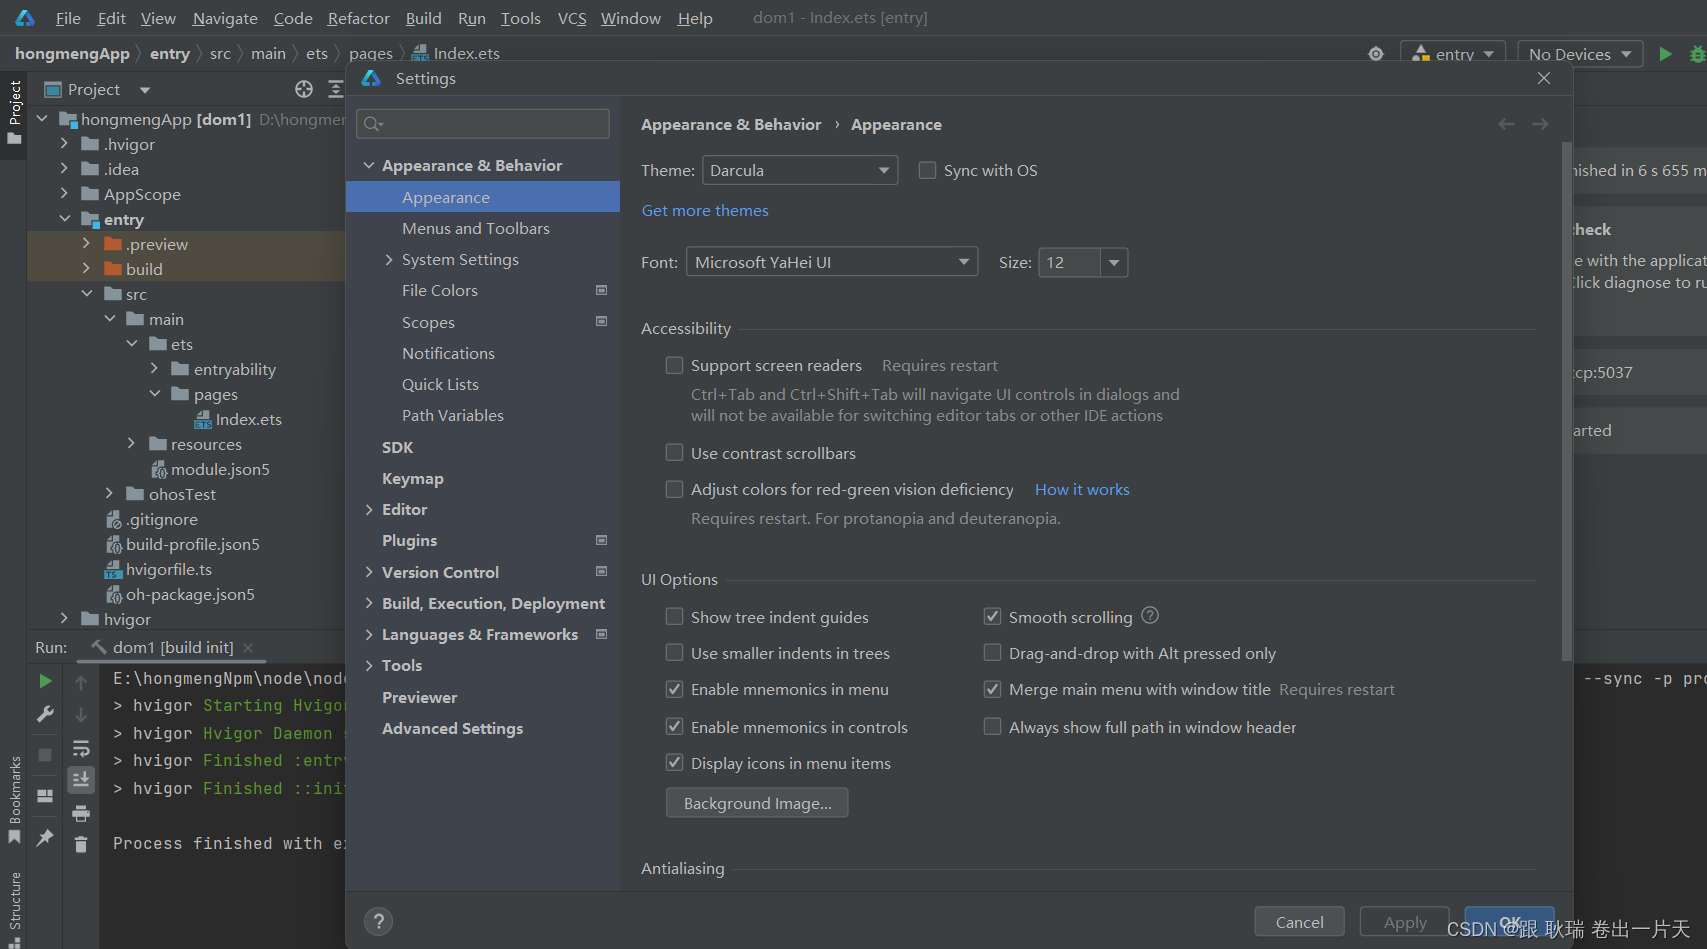Pin the Run tab with pin icon
The height and width of the screenshot is (949, 1707).
pos(45,838)
